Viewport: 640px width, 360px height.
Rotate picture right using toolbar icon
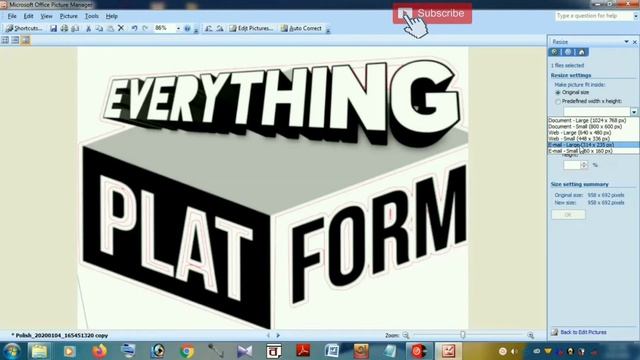pyautogui.click(x=220, y=28)
